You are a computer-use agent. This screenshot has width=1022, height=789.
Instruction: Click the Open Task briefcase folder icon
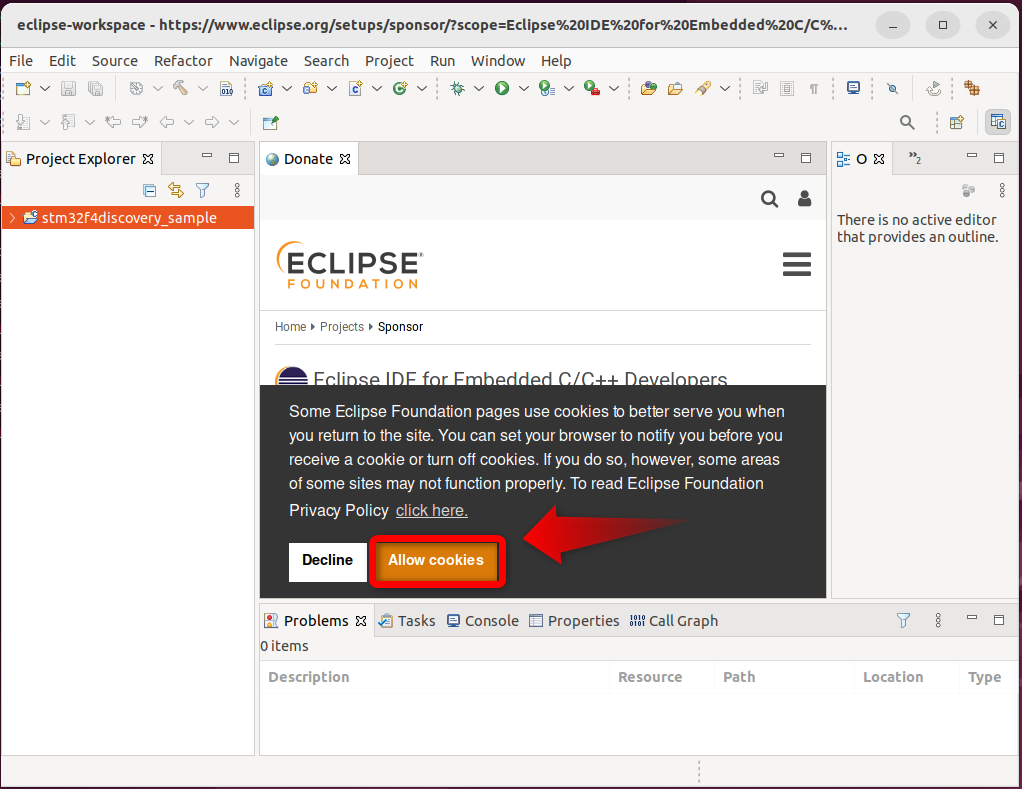coord(675,88)
